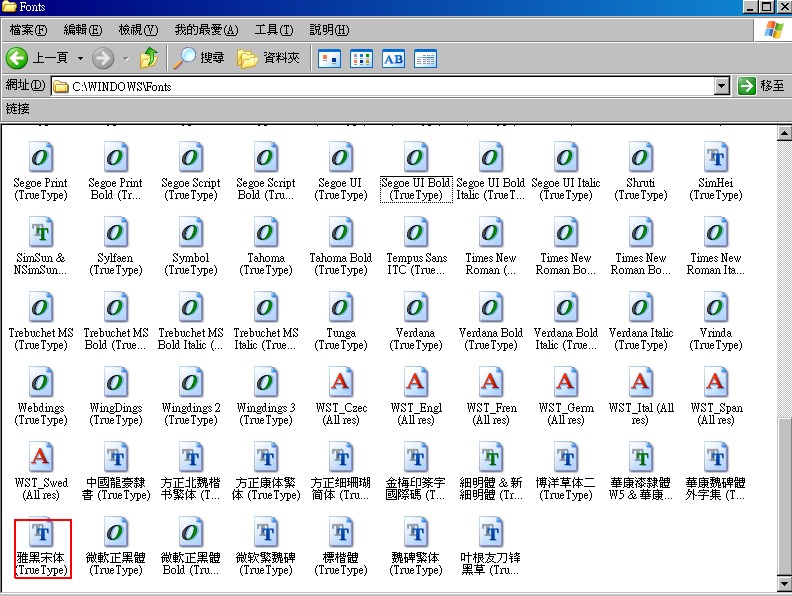792x596 pixels.
Task: Show fonts by similarity (AB icon)
Action: (393, 59)
